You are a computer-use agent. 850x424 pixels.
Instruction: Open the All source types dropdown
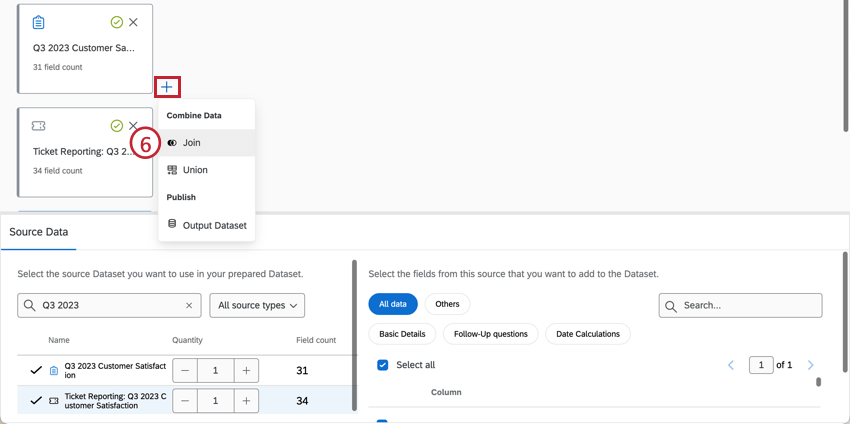257,305
